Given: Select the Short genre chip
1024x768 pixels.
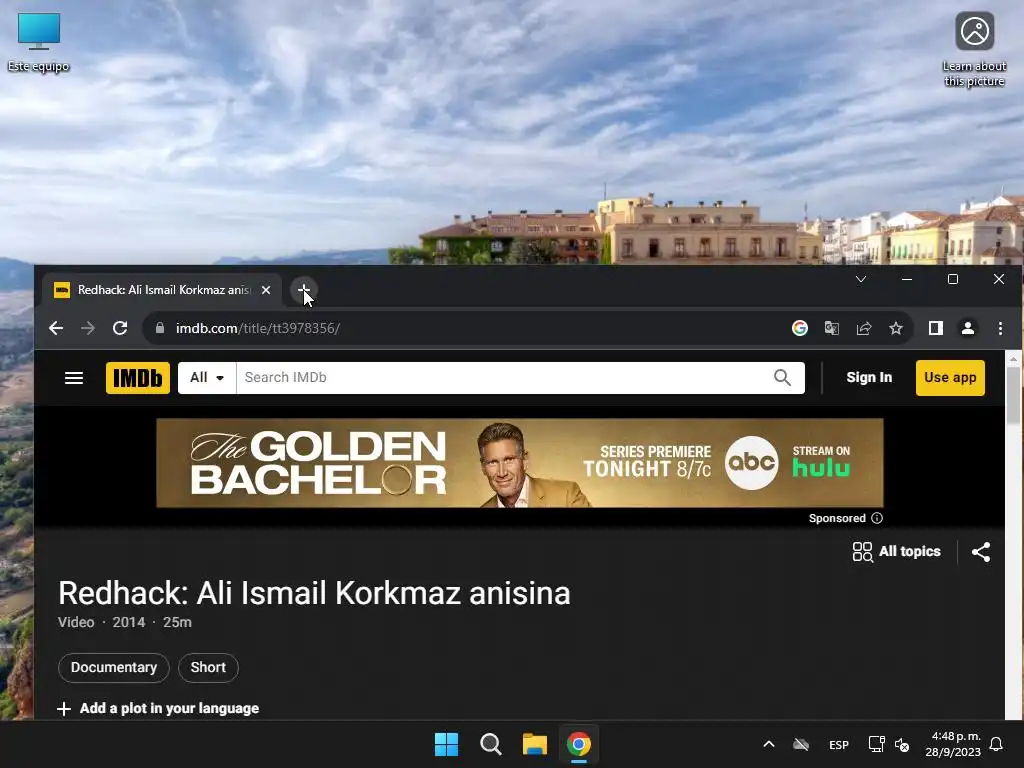Looking at the screenshot, I should (208, 667).
